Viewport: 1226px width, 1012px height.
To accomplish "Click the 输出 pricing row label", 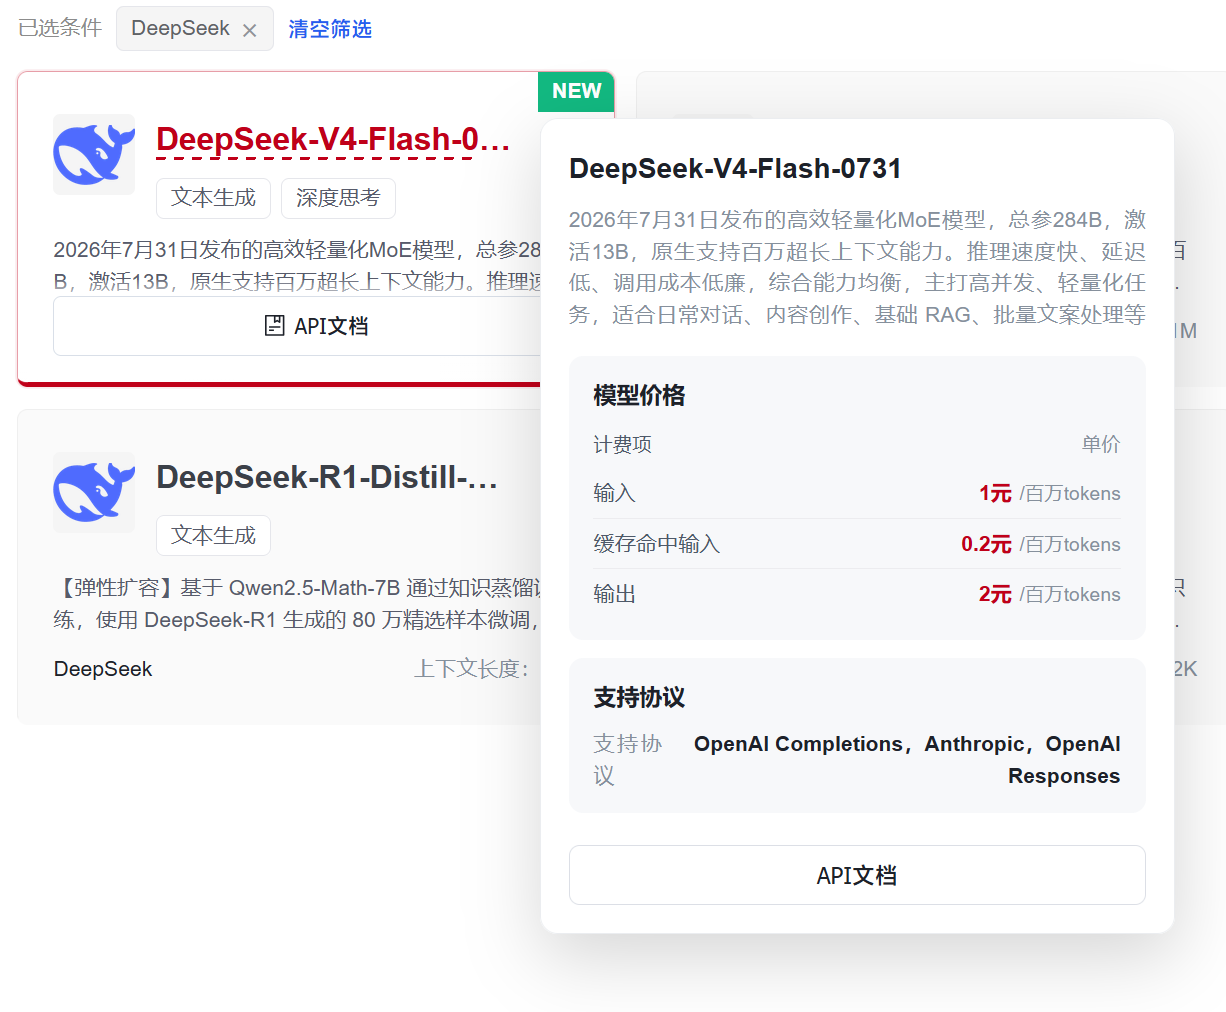I will point(614,594).
